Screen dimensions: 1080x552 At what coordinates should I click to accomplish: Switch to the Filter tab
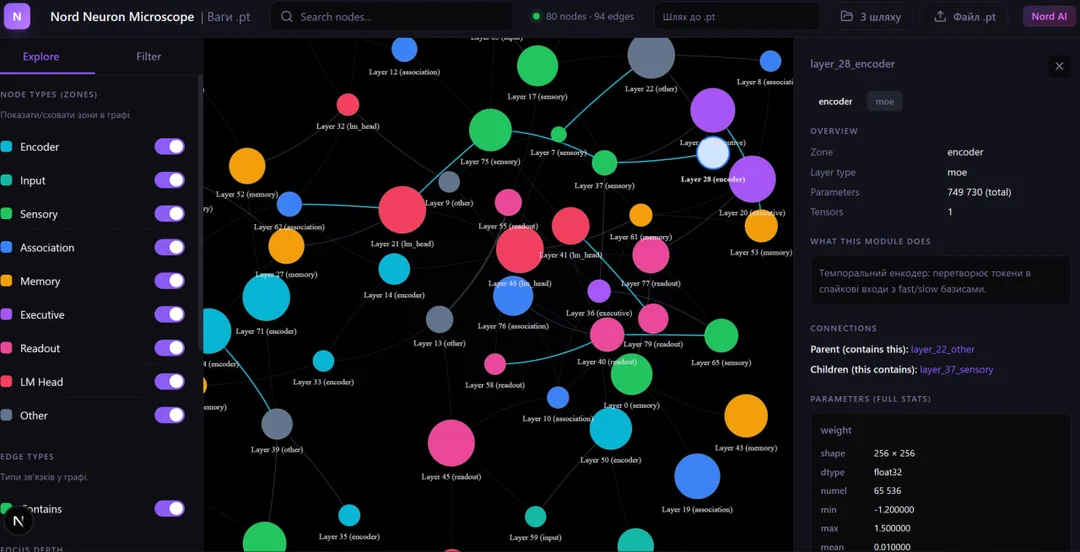tap(149, 57)
